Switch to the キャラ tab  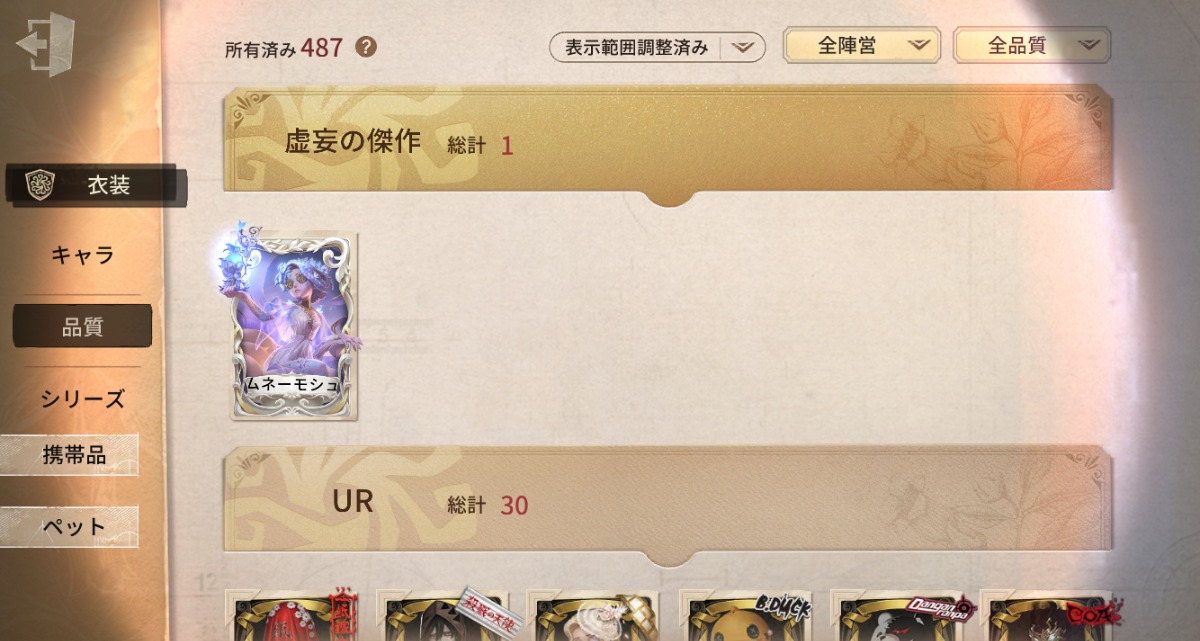point(83,255)
